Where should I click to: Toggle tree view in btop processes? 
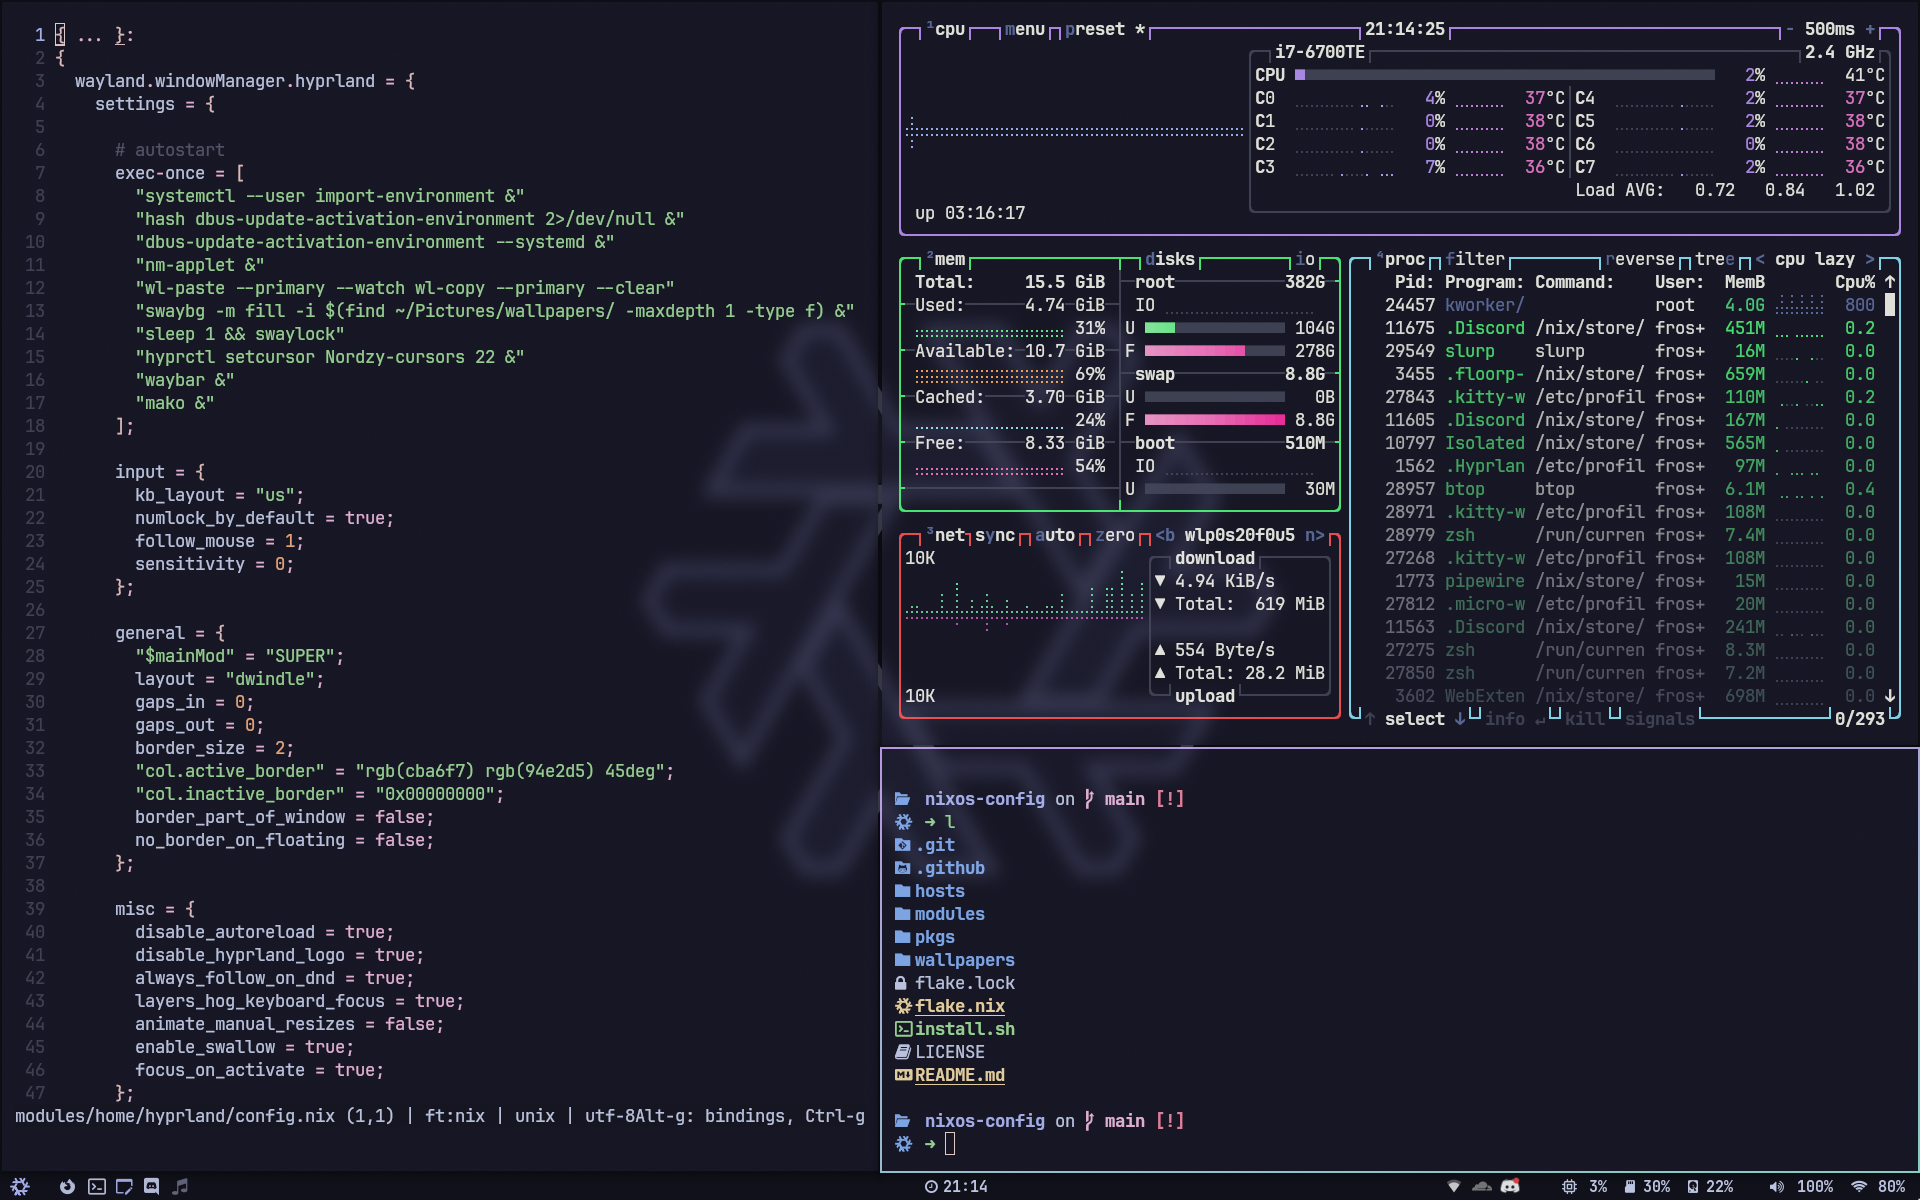pos(1714,259)
